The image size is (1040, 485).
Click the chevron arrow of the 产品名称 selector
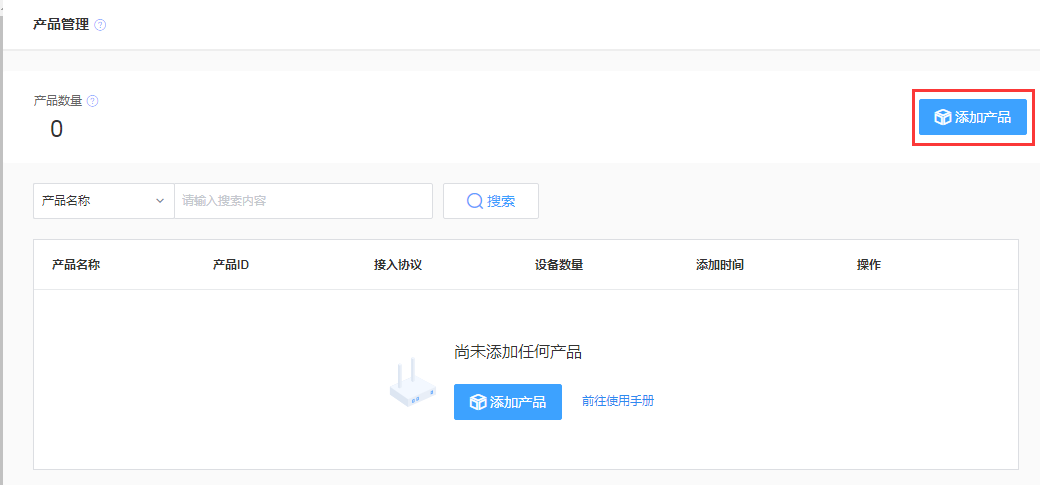tap(160, 201)
